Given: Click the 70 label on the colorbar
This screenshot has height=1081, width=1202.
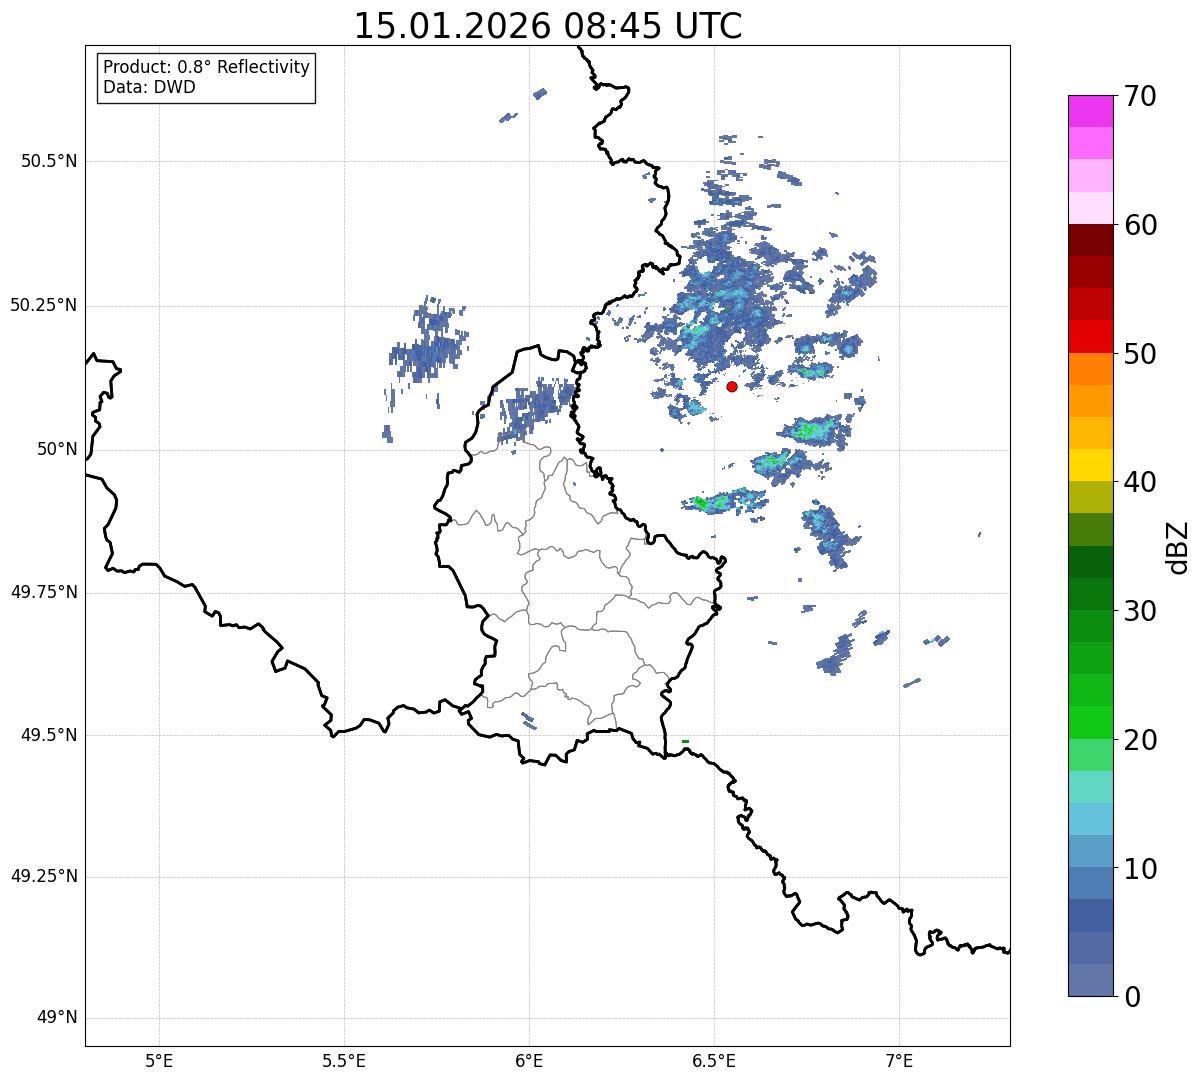Looking at the screenshot, I should point(1140,96).
